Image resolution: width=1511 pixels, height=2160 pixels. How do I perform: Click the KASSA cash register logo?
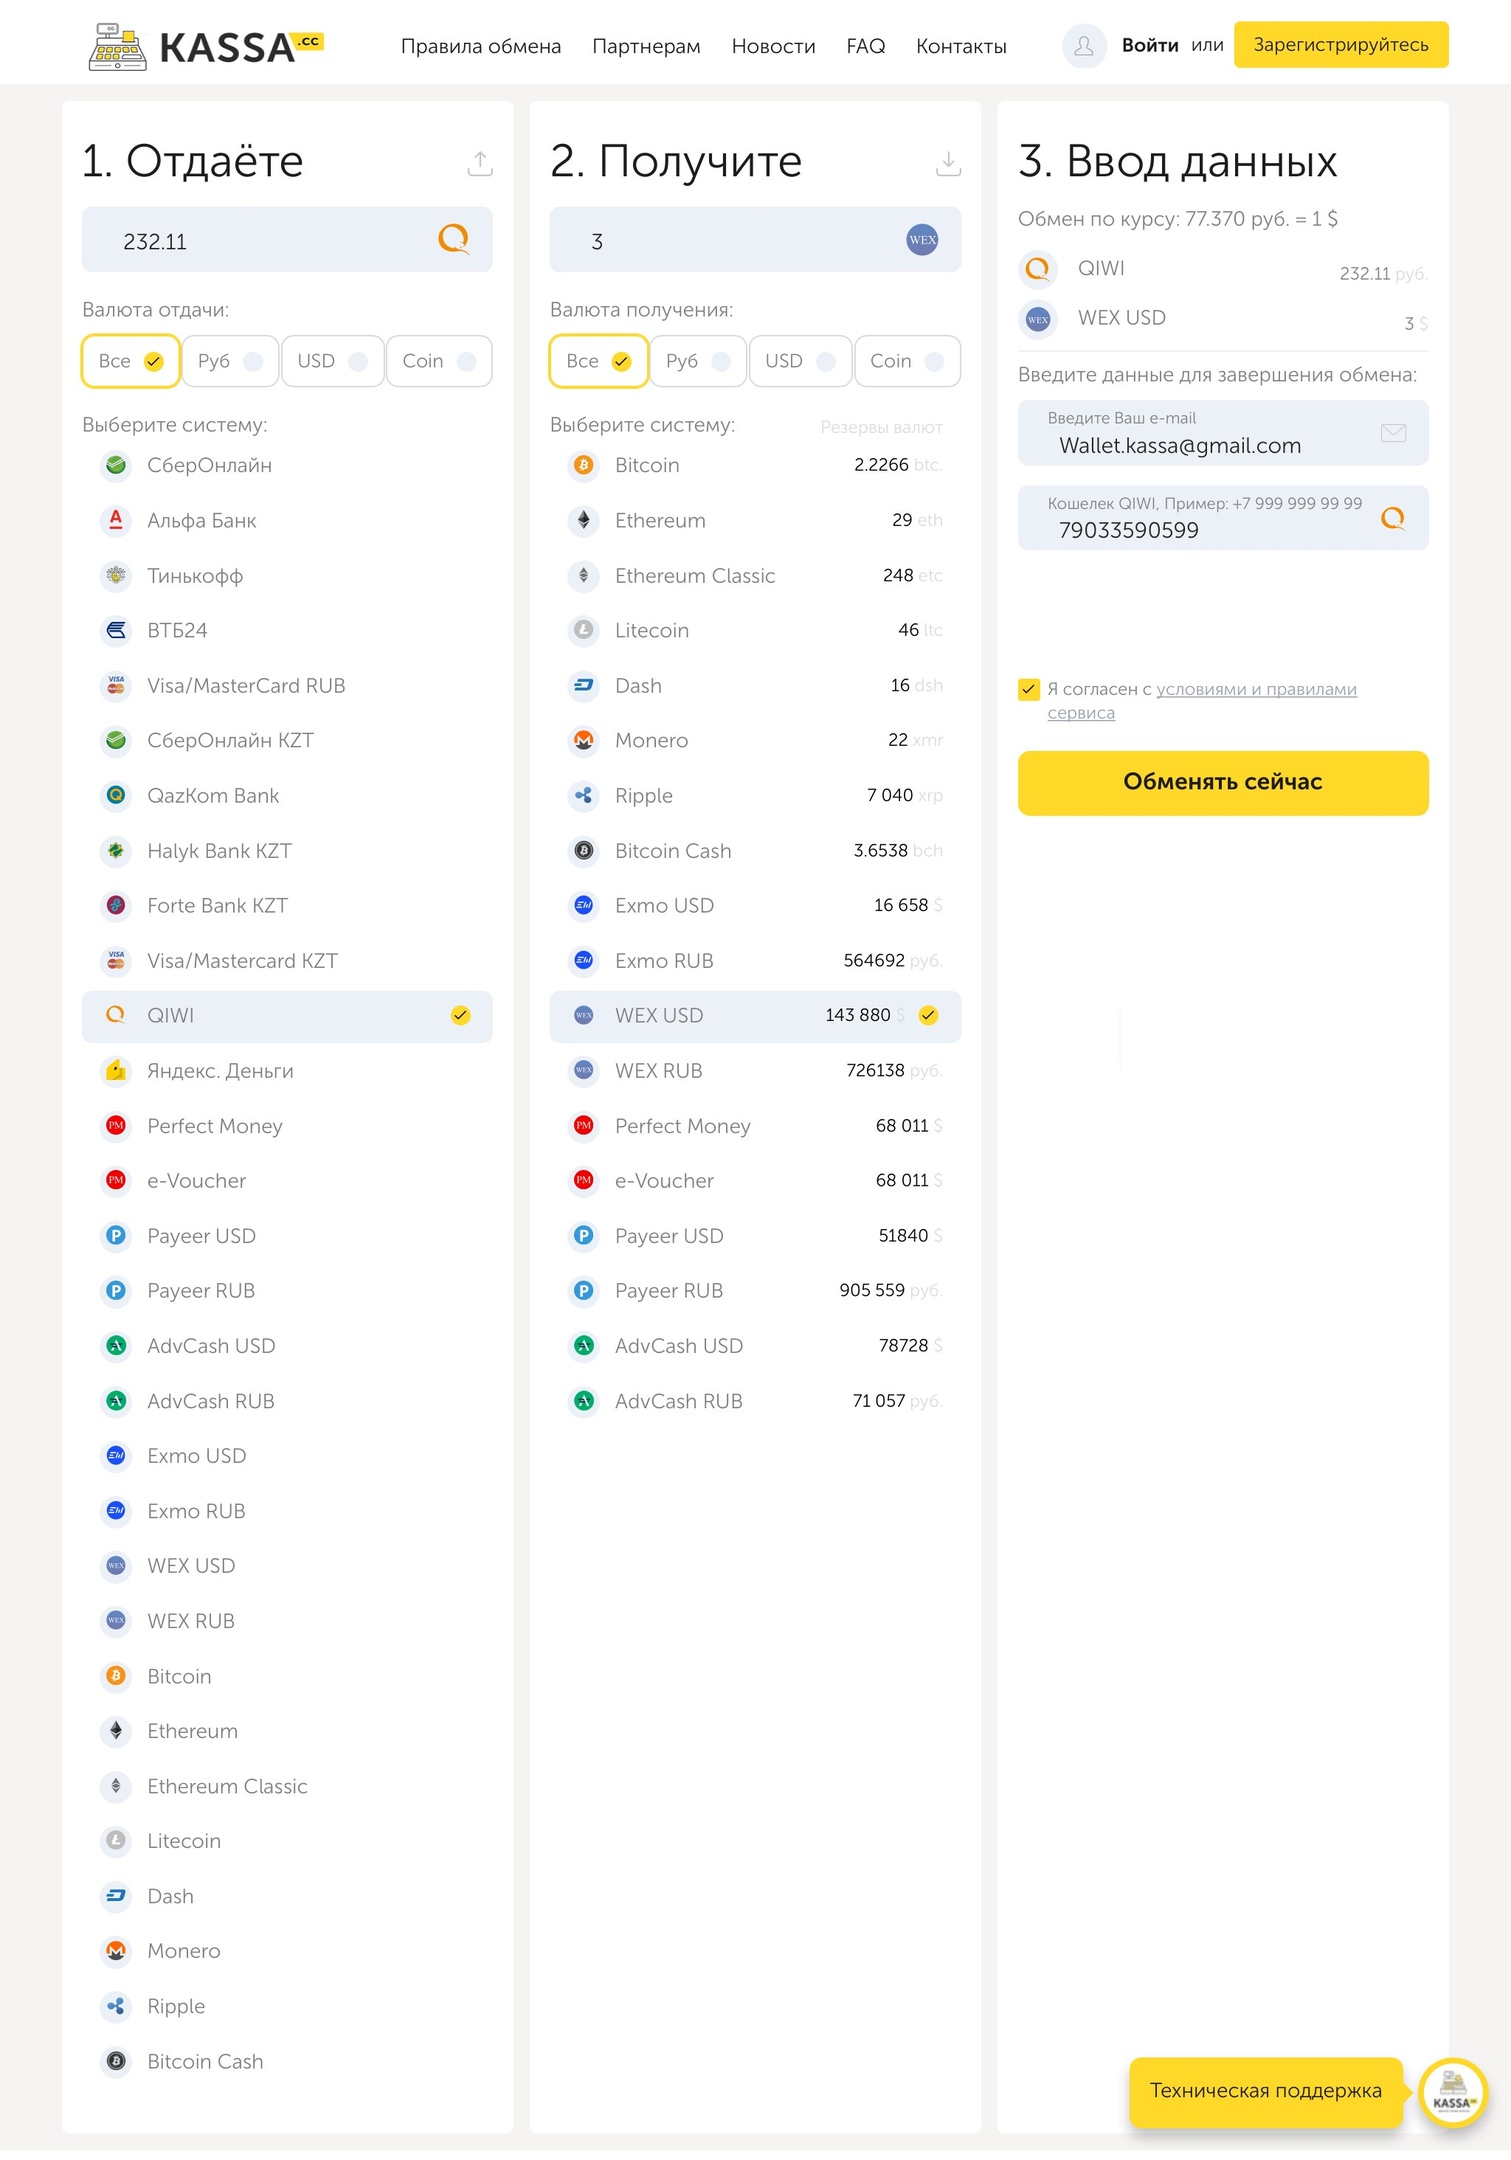[205, 46]
